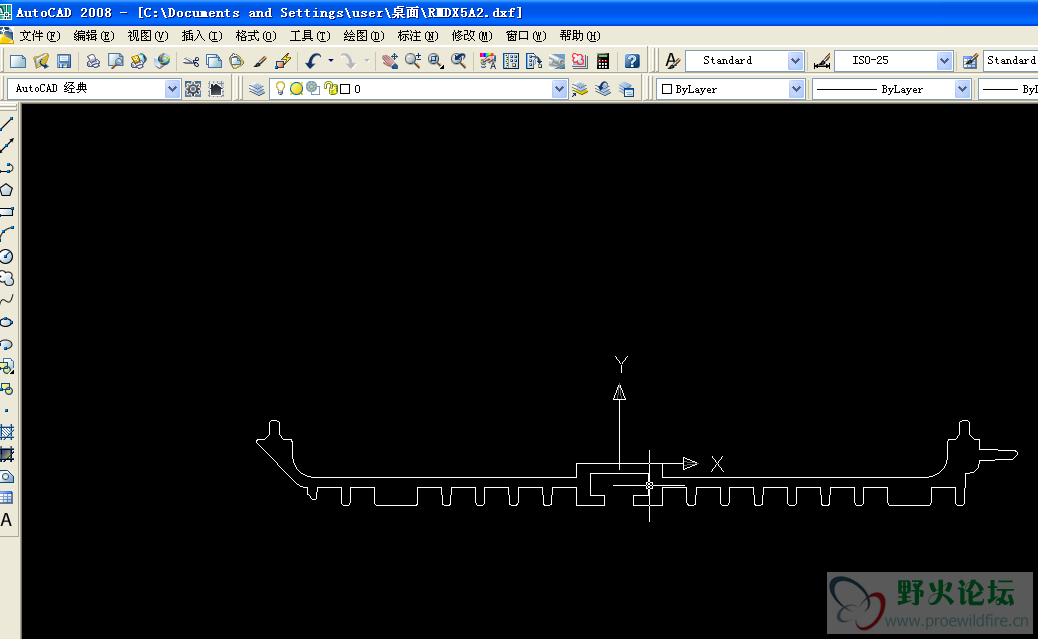
Task: Click the My Workspace icon
Action: (x=216, y=89)
